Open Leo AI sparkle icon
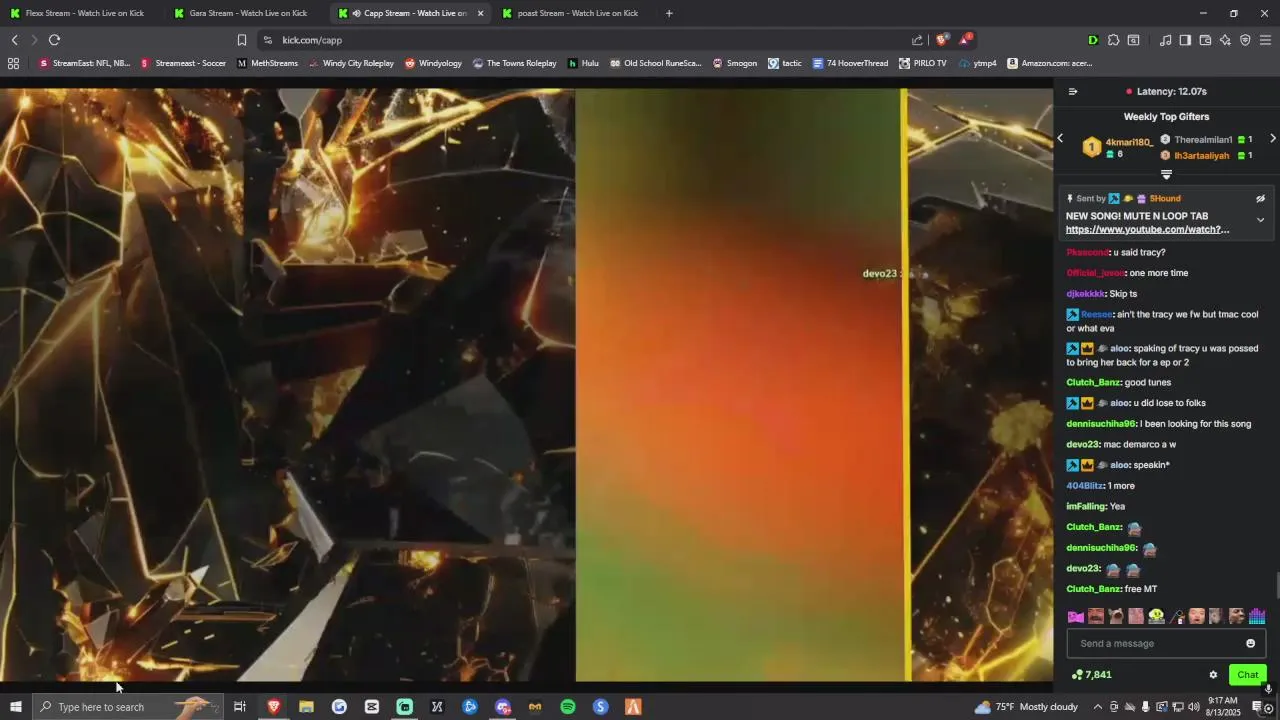Screen dimensions: 1280x720 point(1225,40)
